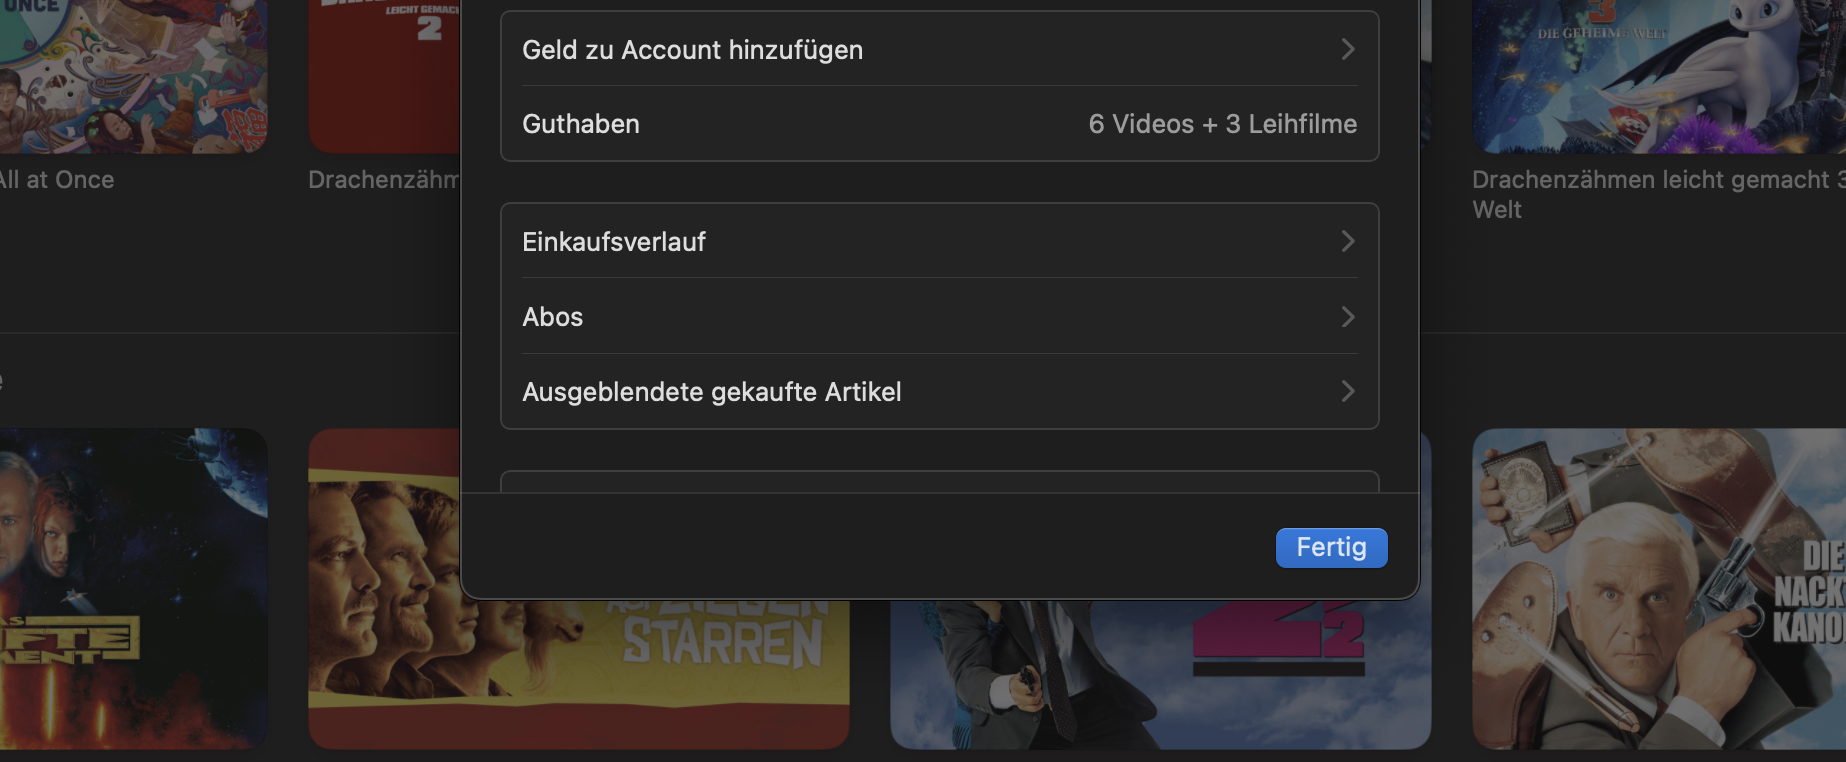Click the chevron for Ausgeblendete gekaufte Artikel
Screen dimensions: 1846x762
coord(1348,391)
